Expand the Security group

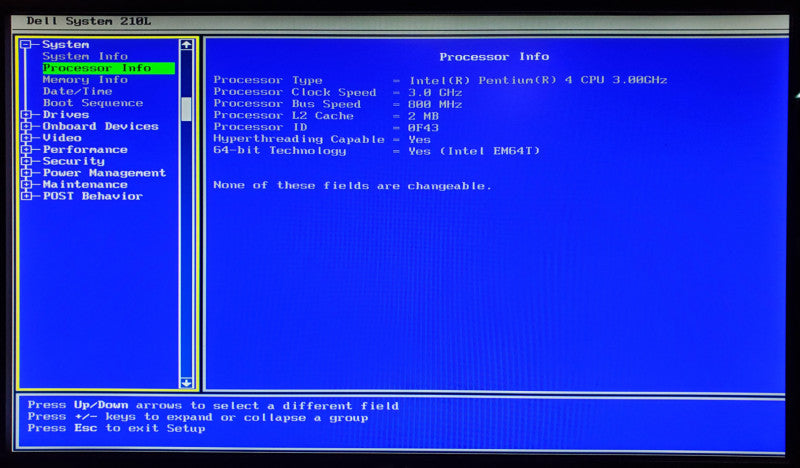coord(27,161)
